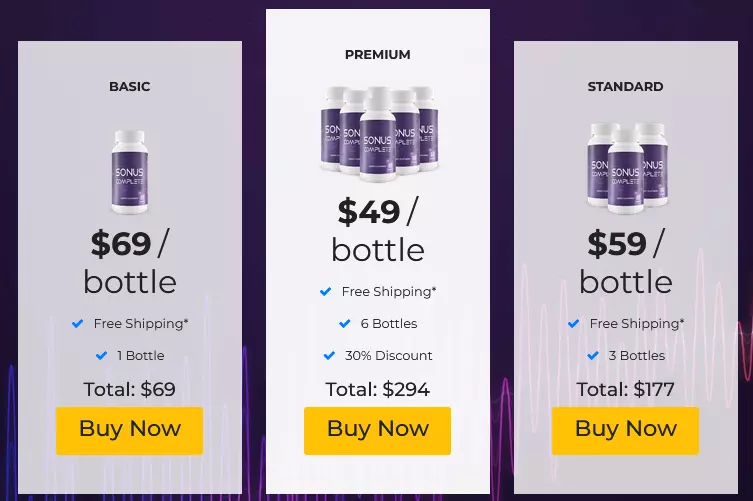Click the Total: $177 text
Screen dimensions: 753x501
point(625,390)
